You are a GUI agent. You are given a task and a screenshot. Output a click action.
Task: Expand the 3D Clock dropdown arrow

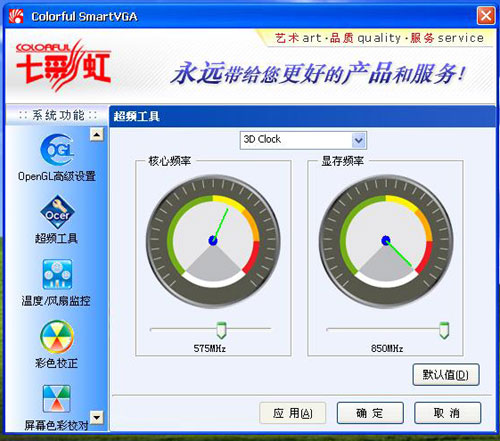point(359,140)
